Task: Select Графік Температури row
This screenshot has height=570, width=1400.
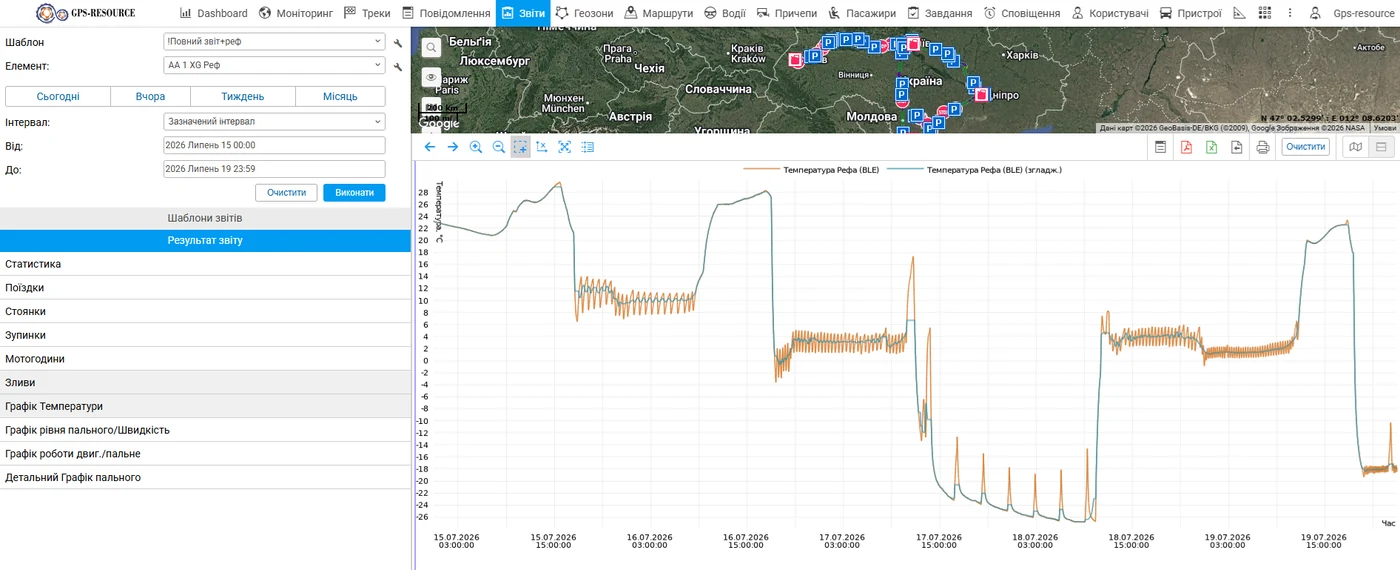Action: click(x=205, y=407)
